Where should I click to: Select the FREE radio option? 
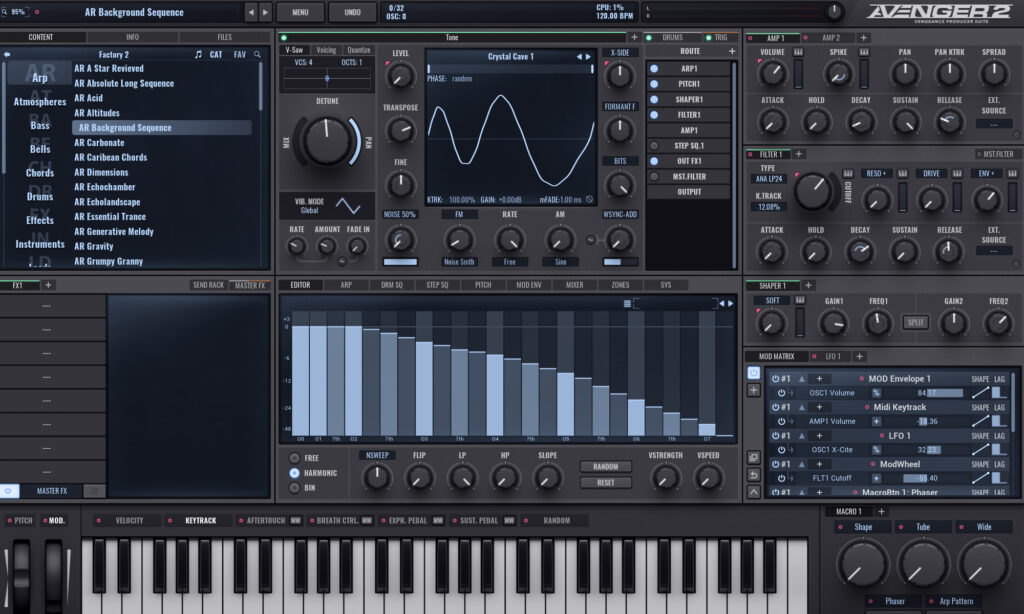pyautogui.click(x=294, y=457)
